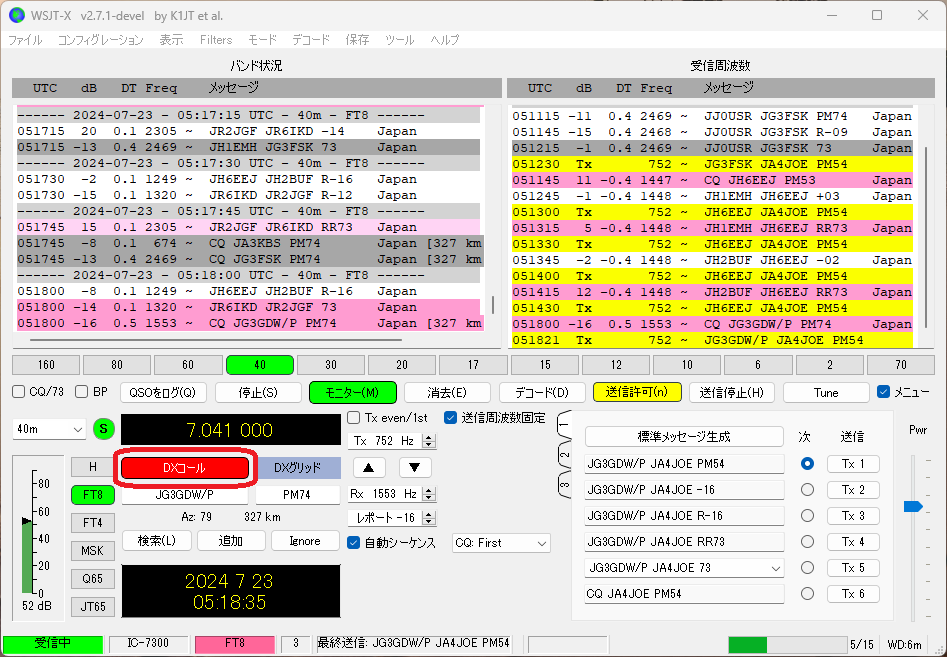Switch to message tab 2
947x657 pixels.
point(563,455)
